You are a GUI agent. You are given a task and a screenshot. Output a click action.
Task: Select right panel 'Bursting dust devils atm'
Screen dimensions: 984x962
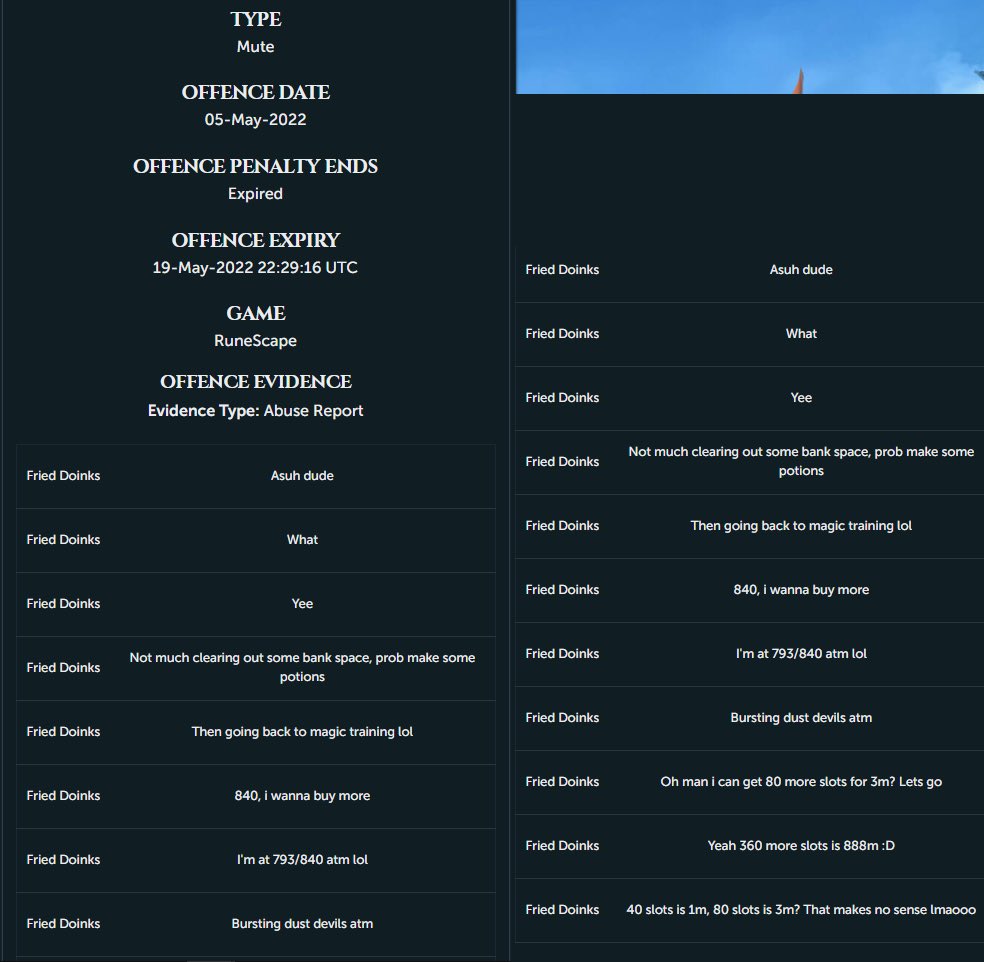[801, 718]
